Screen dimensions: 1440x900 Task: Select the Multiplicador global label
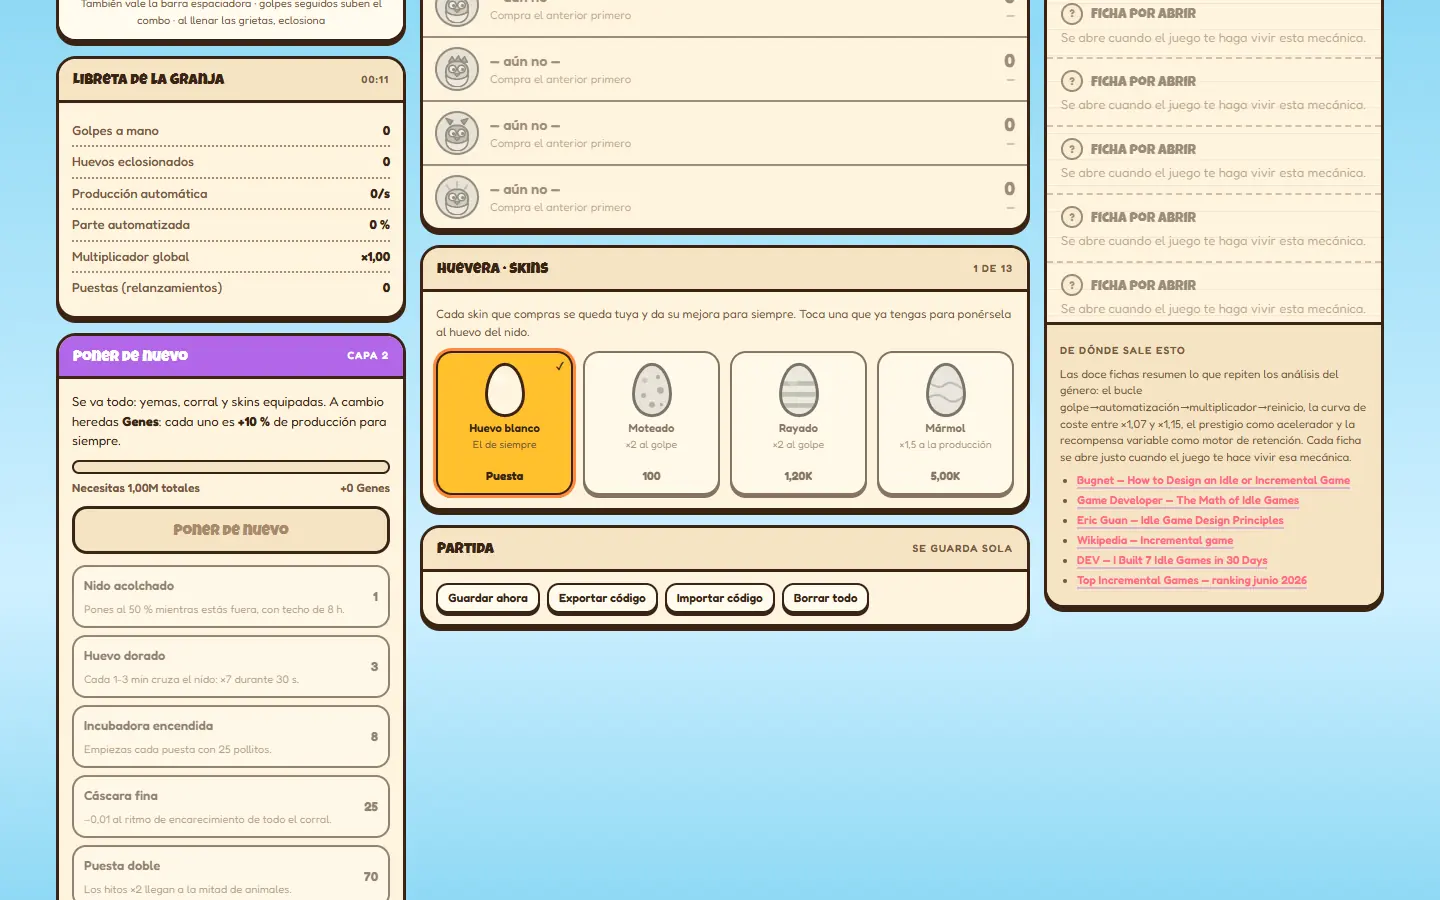130,257
